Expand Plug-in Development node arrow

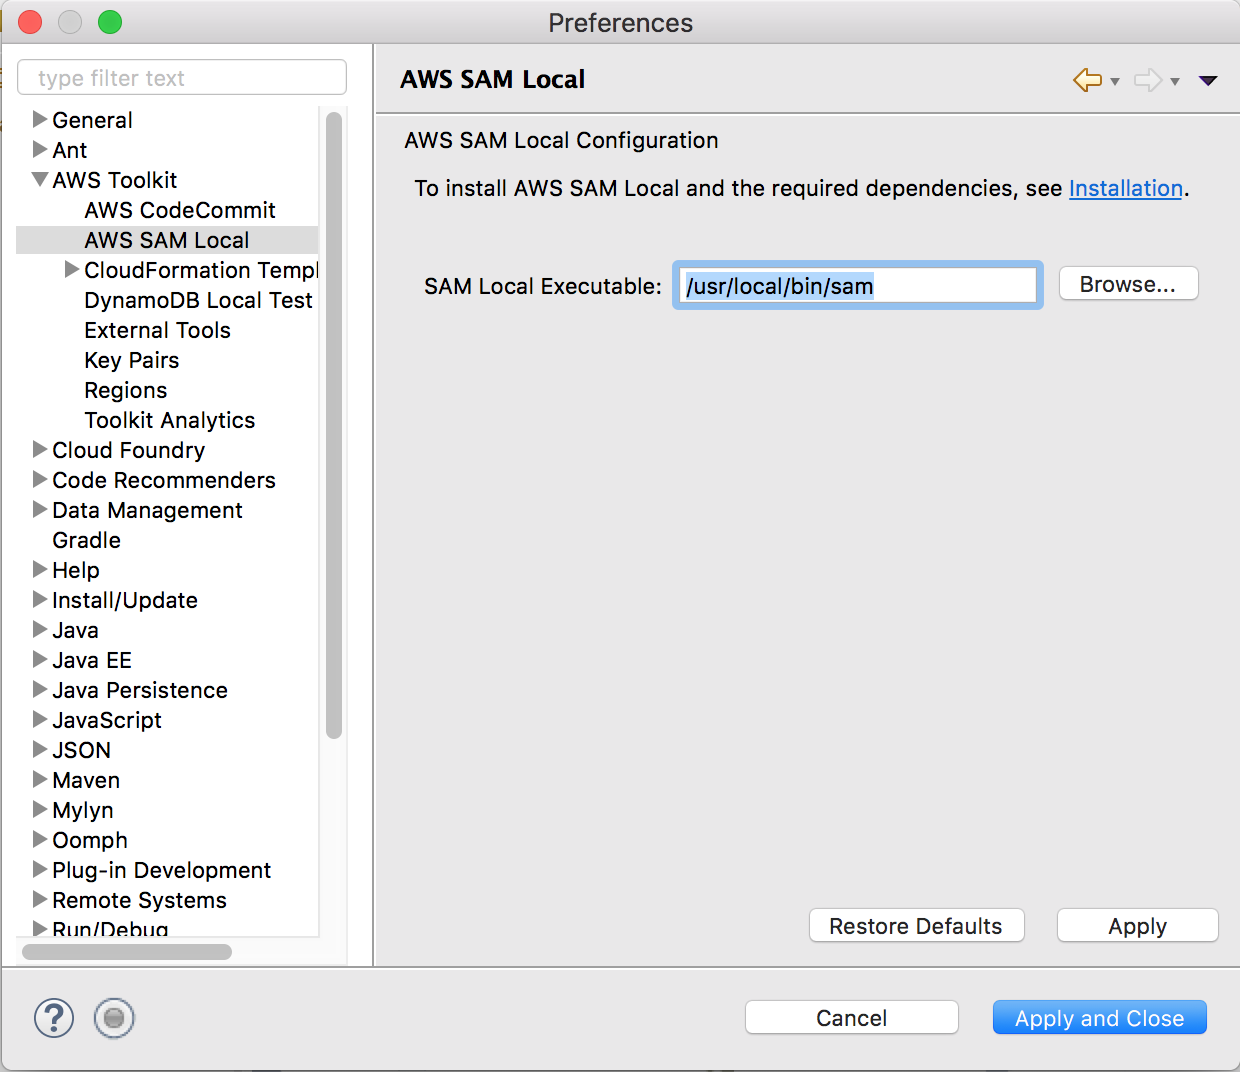click(40, 869)
